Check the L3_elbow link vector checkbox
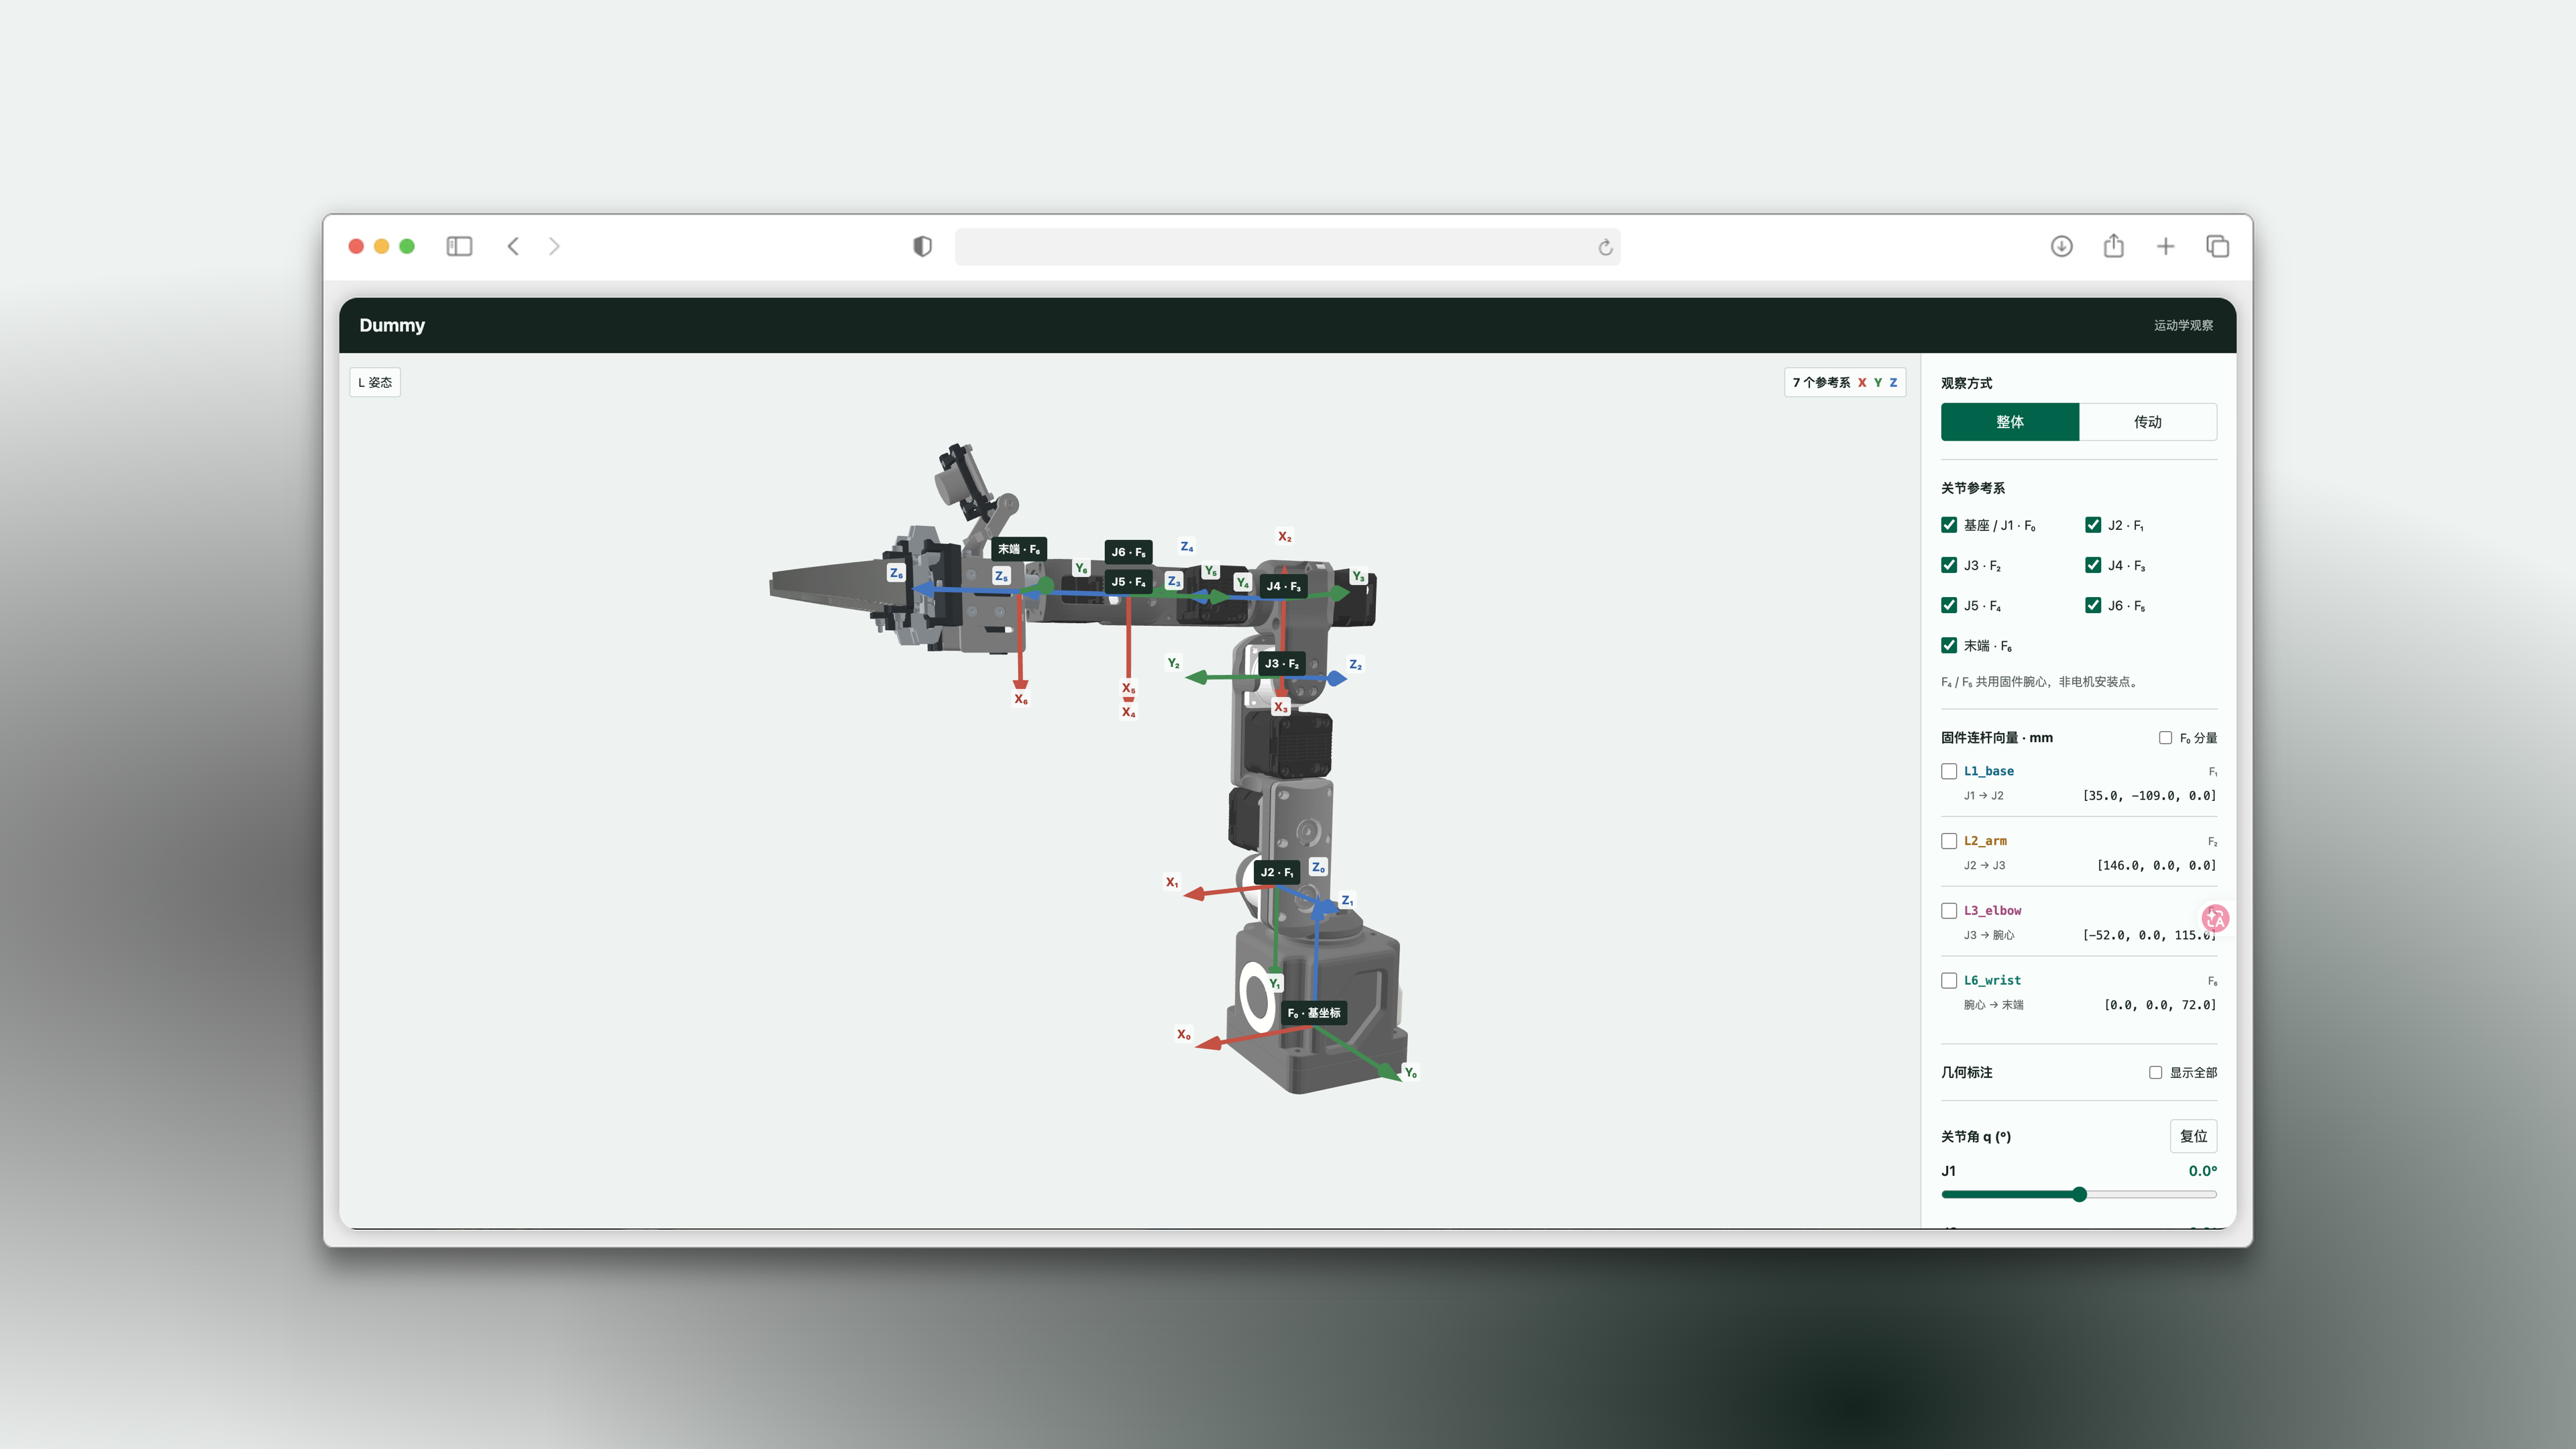Screen dimensions: 2576x1449 [1949, 911]
